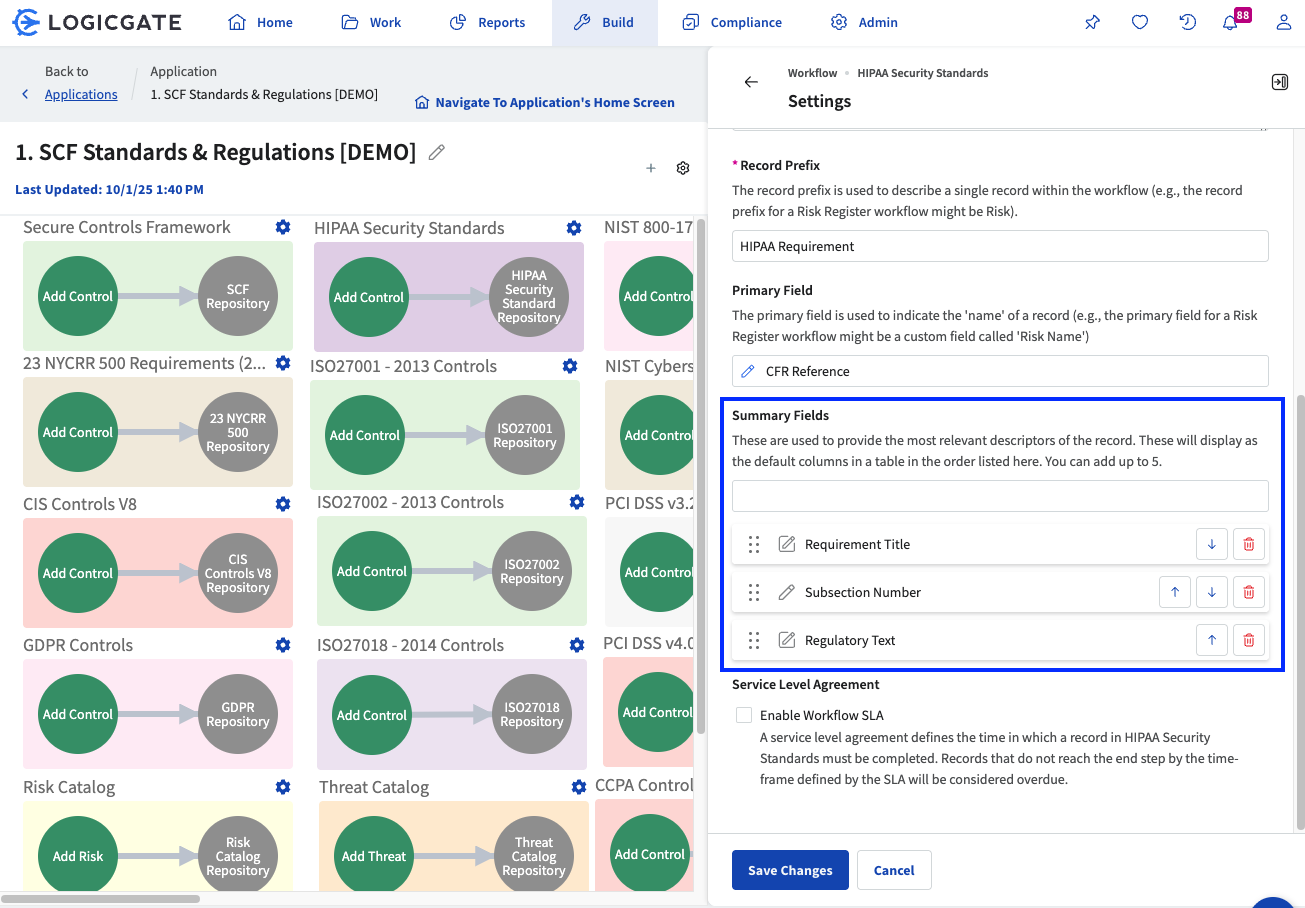Viewport: 1305px width, 908px height.
Task: Open the Summary Fields selection box
Action: 999,496
